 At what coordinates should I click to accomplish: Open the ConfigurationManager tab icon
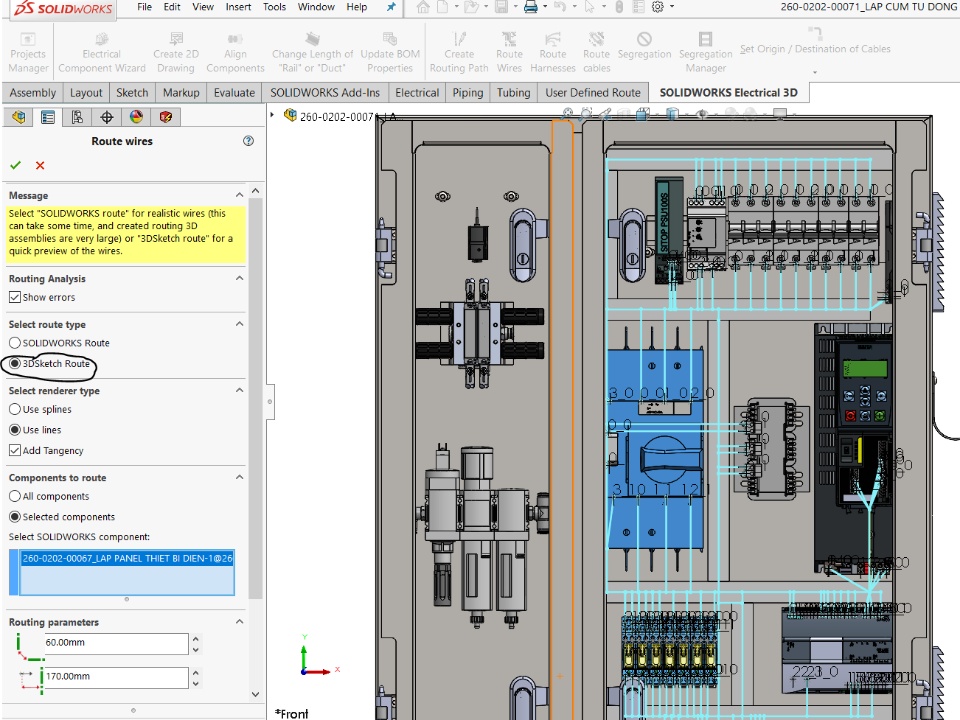(77, 118)
